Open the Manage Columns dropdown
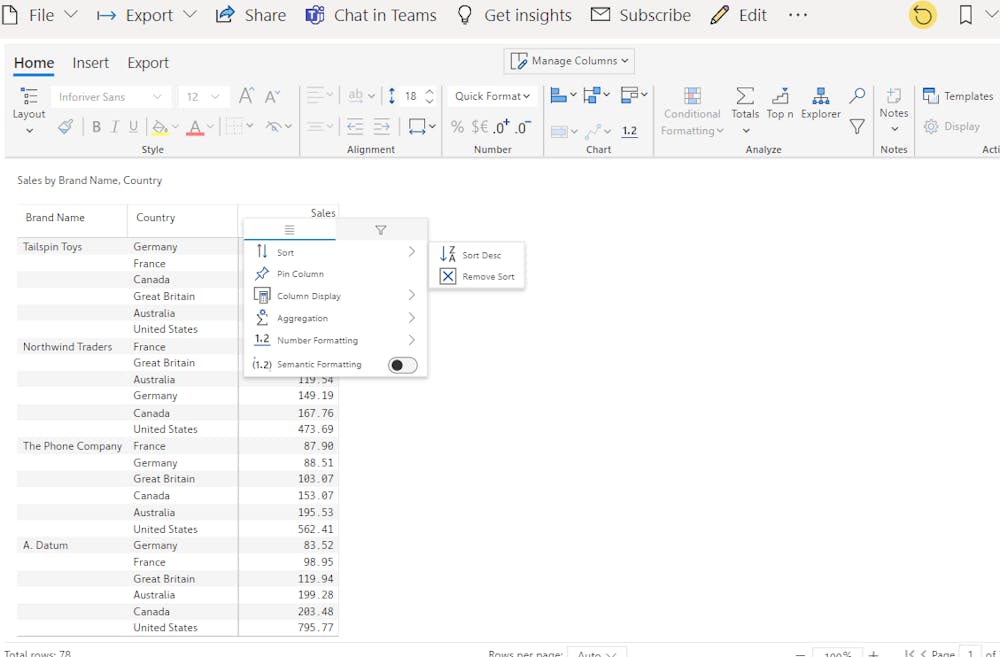Screen dimensions: 1000x657 (569, 61)
